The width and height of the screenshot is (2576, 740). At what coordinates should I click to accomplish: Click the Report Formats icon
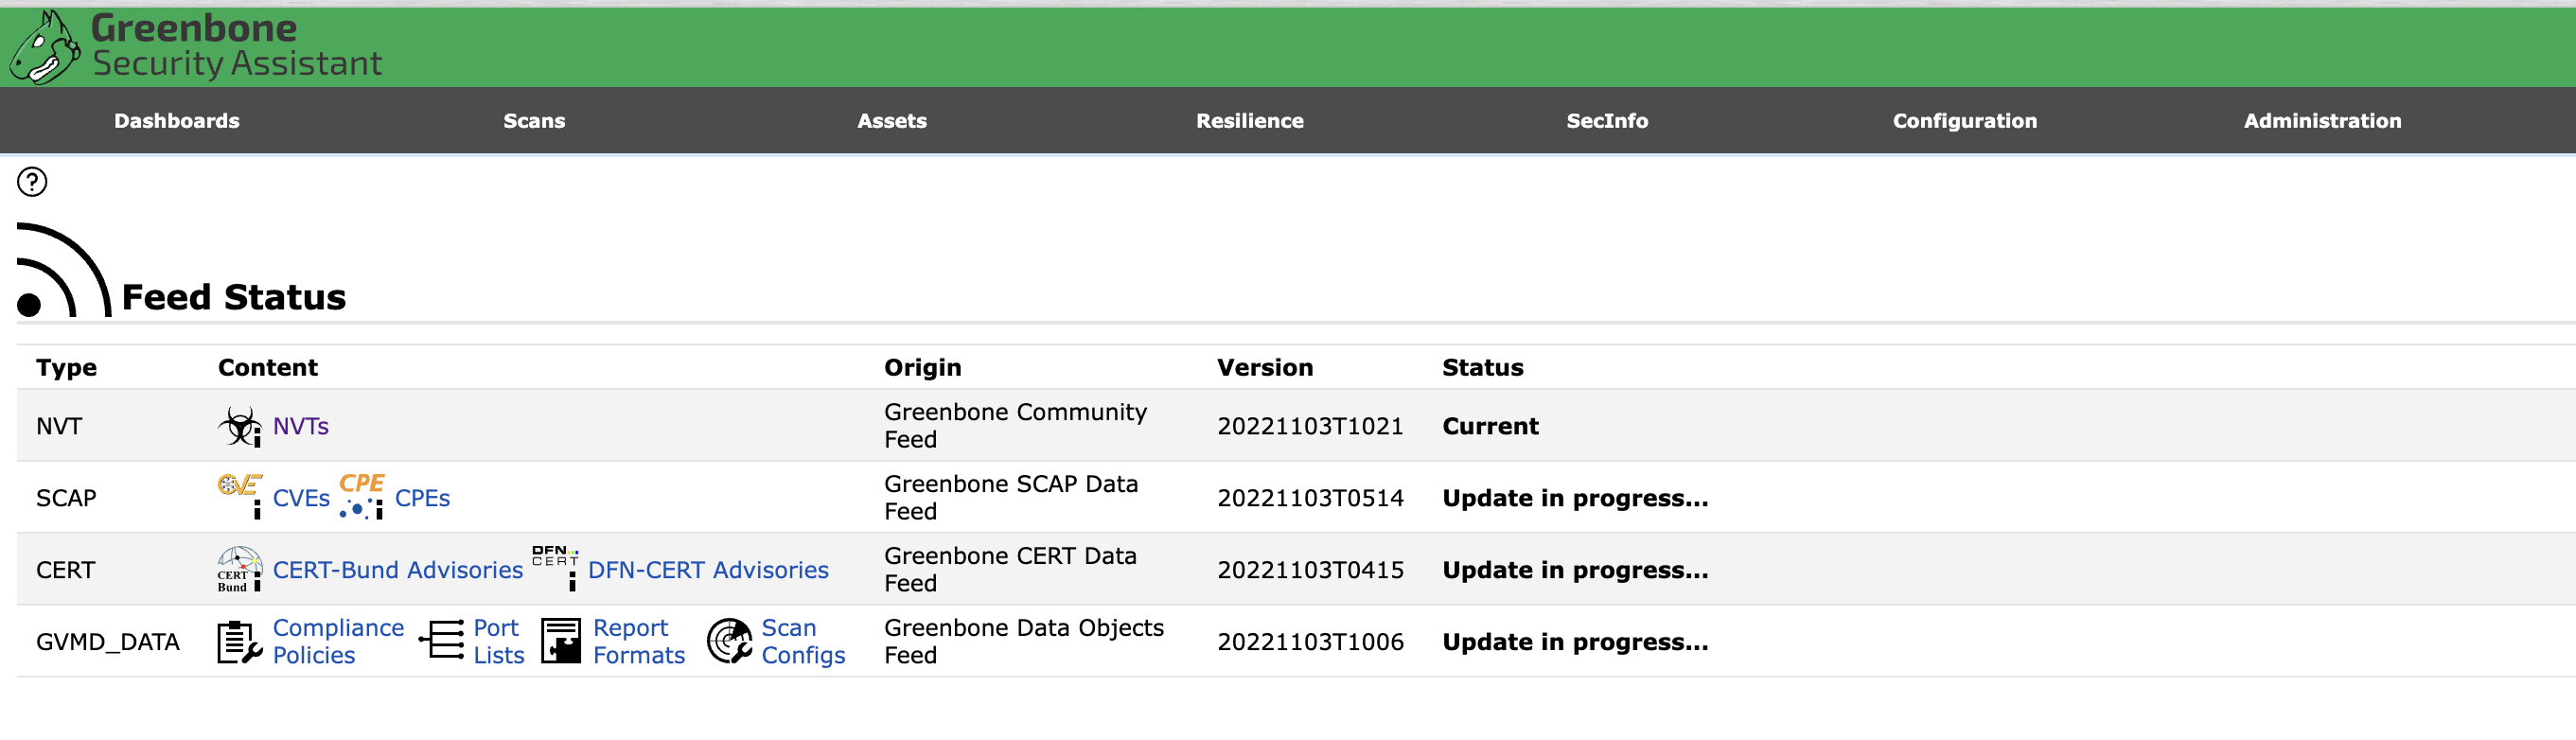tap(561, 641)
